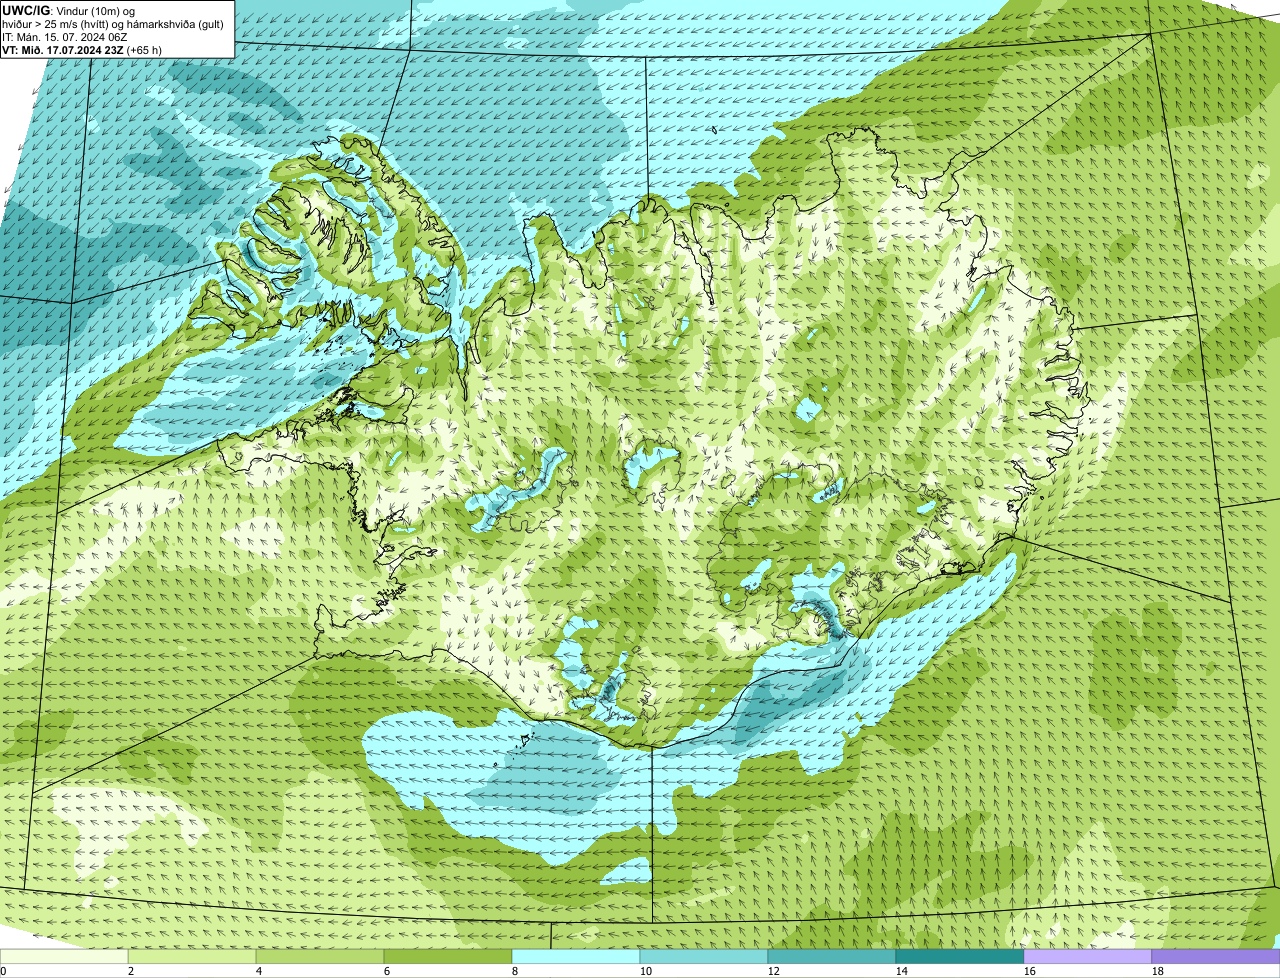Click the legend label "2"
Viewport: 1280px width, 978px height.
131,971
